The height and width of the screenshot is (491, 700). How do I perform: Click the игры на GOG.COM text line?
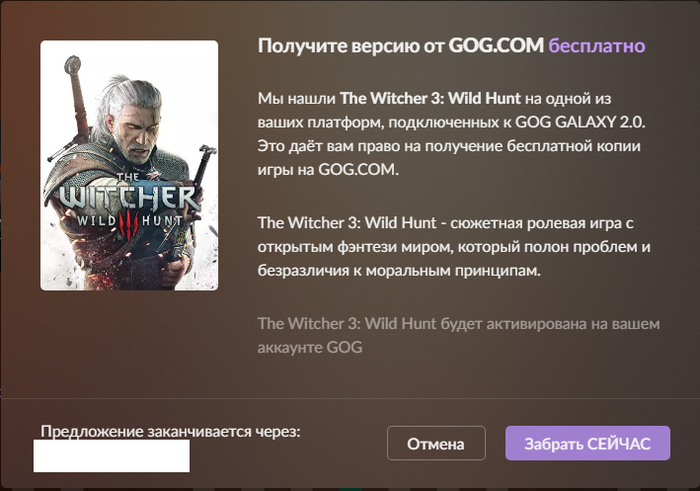(x=328, y=170)
